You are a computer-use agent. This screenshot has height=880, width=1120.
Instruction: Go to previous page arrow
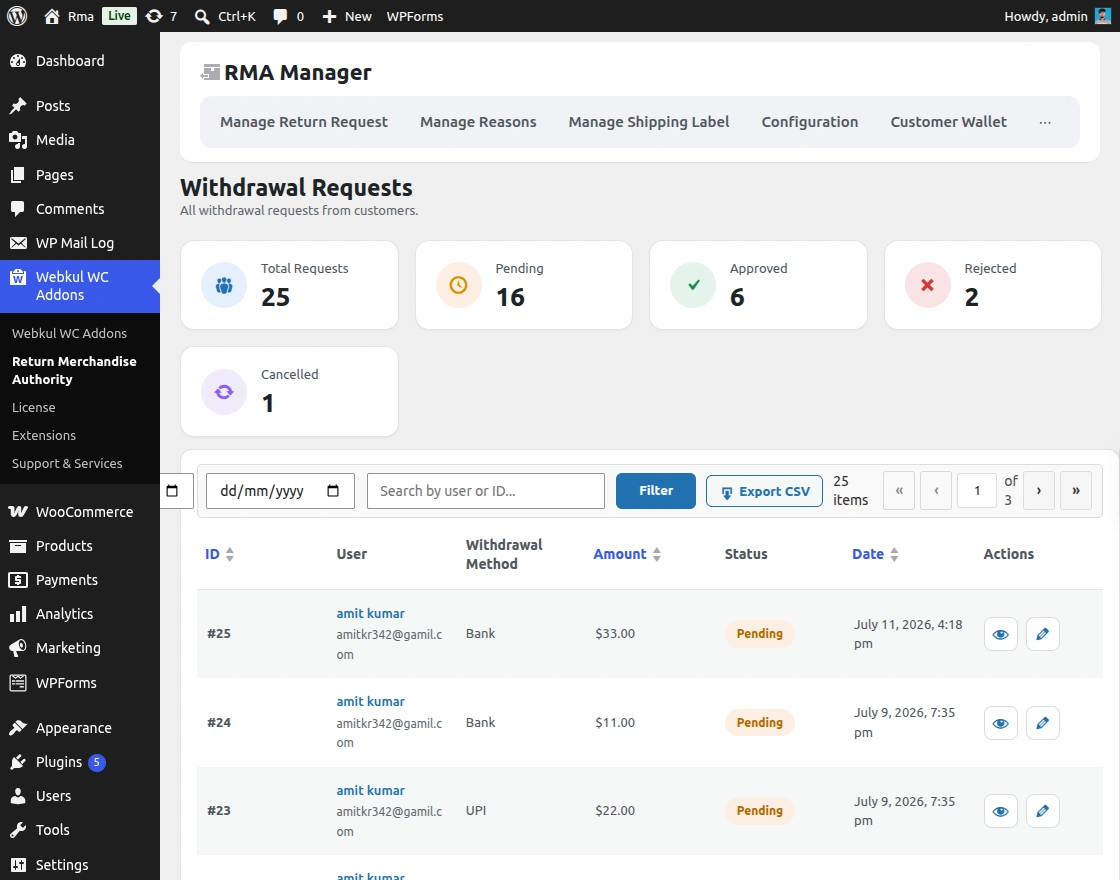coord(936,491)
